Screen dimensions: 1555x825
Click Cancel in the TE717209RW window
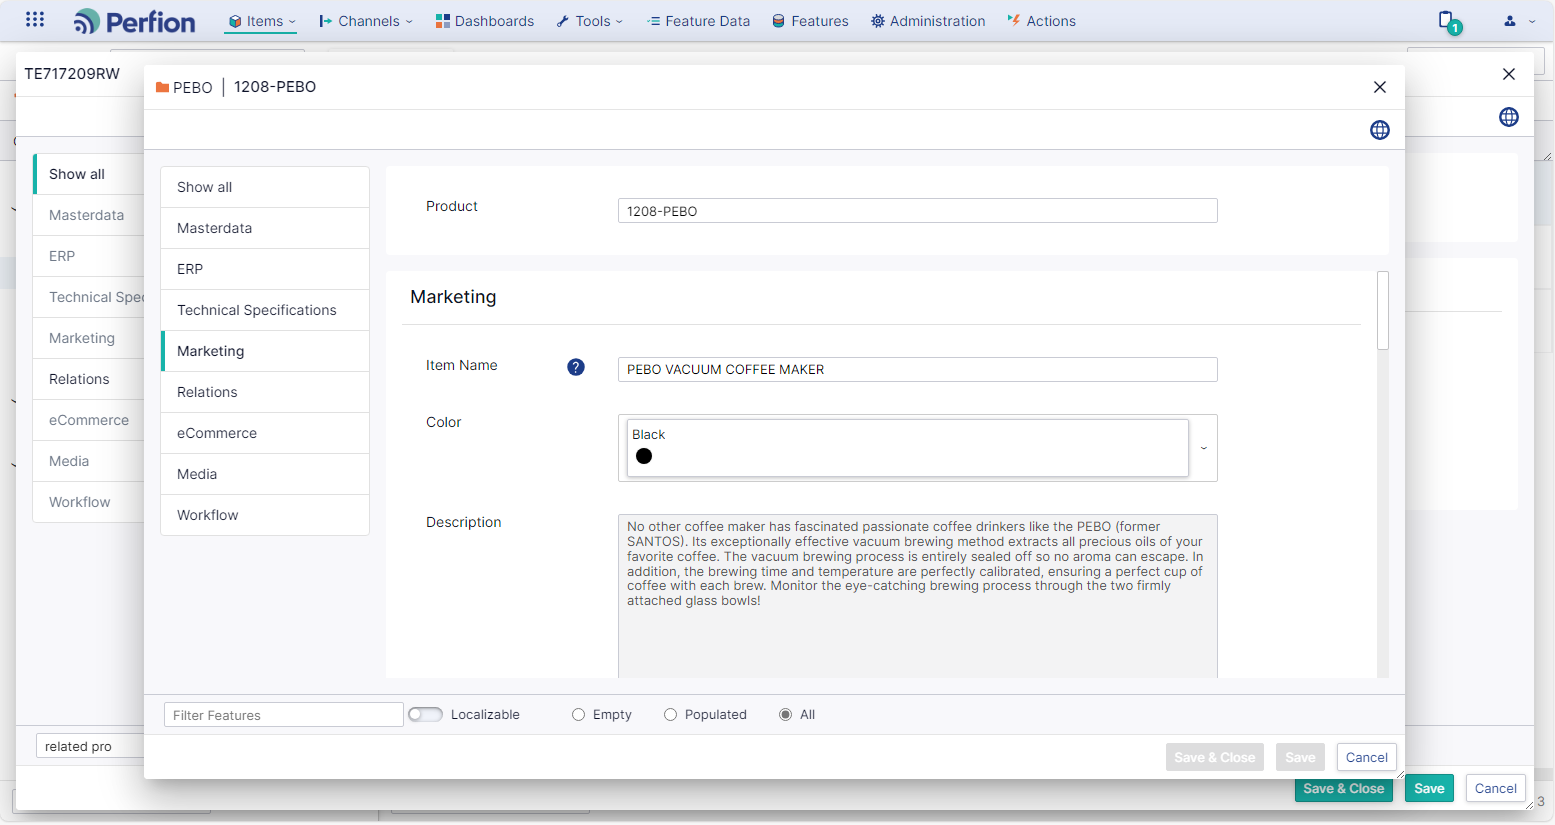pyautogui.click(x=1496, y=788)
